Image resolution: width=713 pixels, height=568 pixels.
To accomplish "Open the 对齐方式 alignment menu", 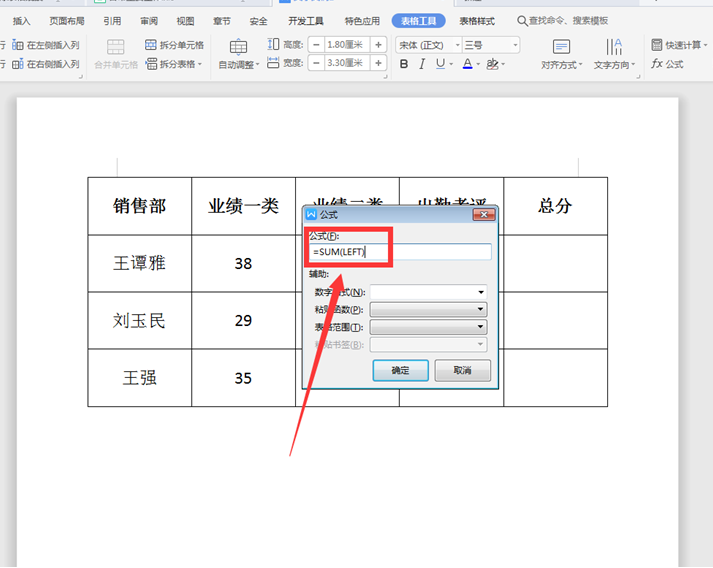I will (562, 54).
